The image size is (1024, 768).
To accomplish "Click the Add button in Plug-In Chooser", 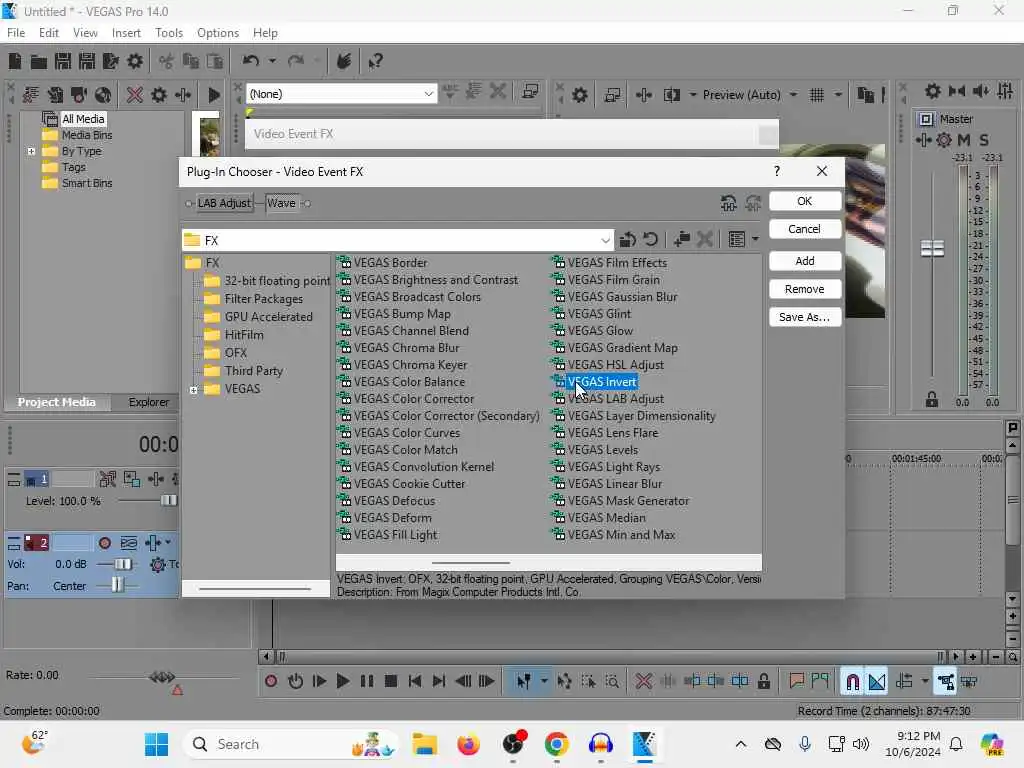I will [x=805, y=261].
